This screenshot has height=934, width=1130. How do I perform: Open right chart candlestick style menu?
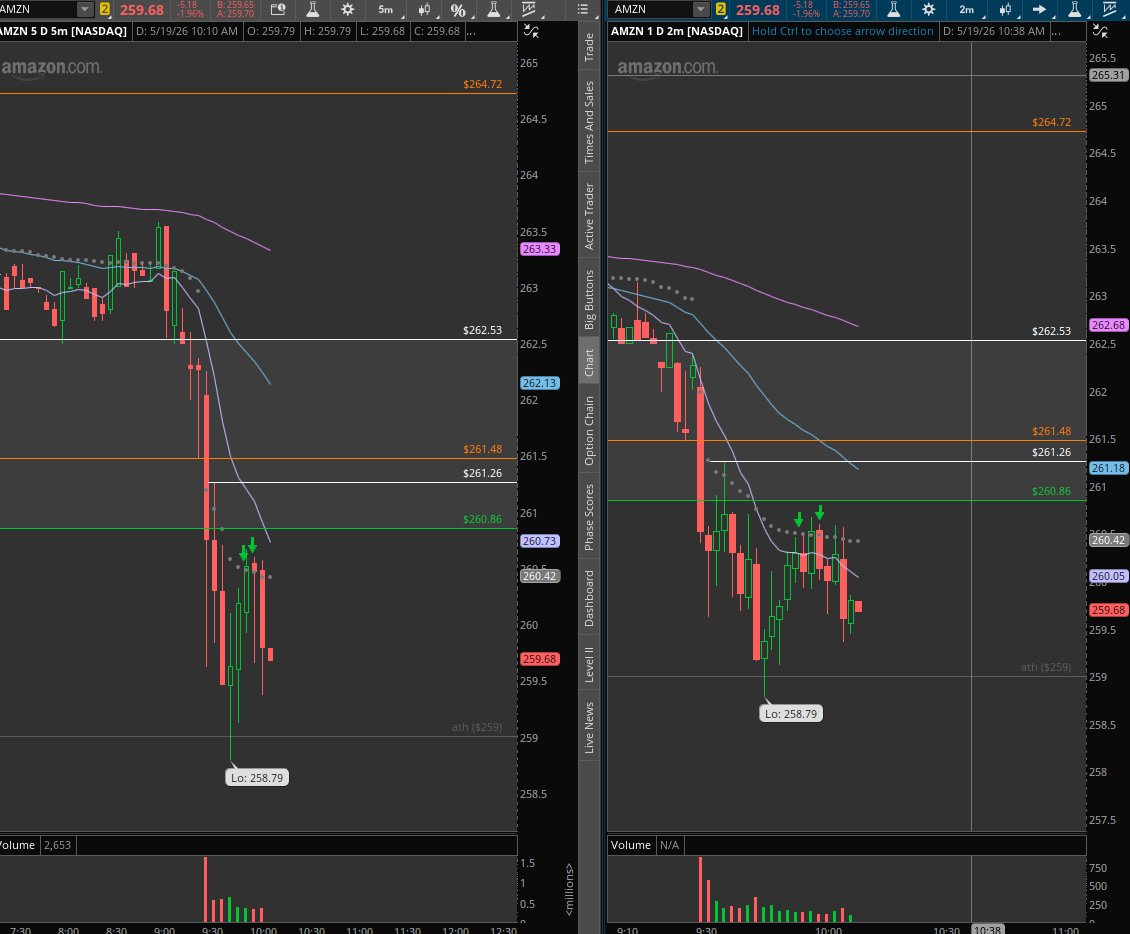click(x=1005, y=9)
